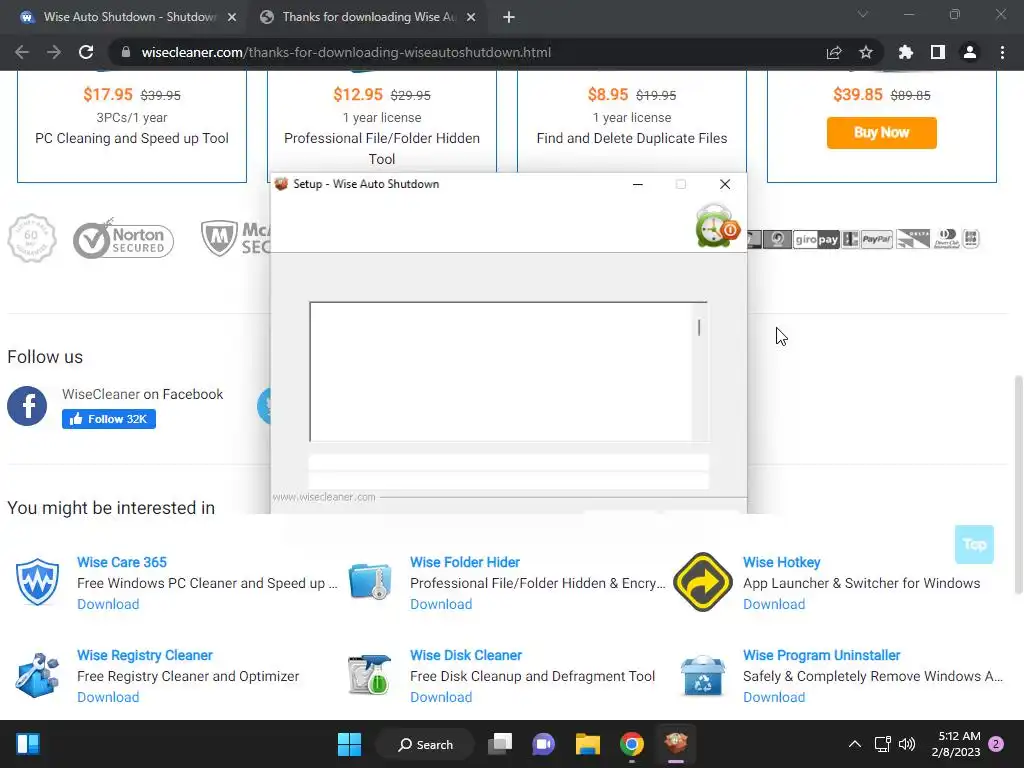This screenshot has width=1024, height=768.
Task: Toggle Chrome side panel icon
Action: tap(938, 52)
